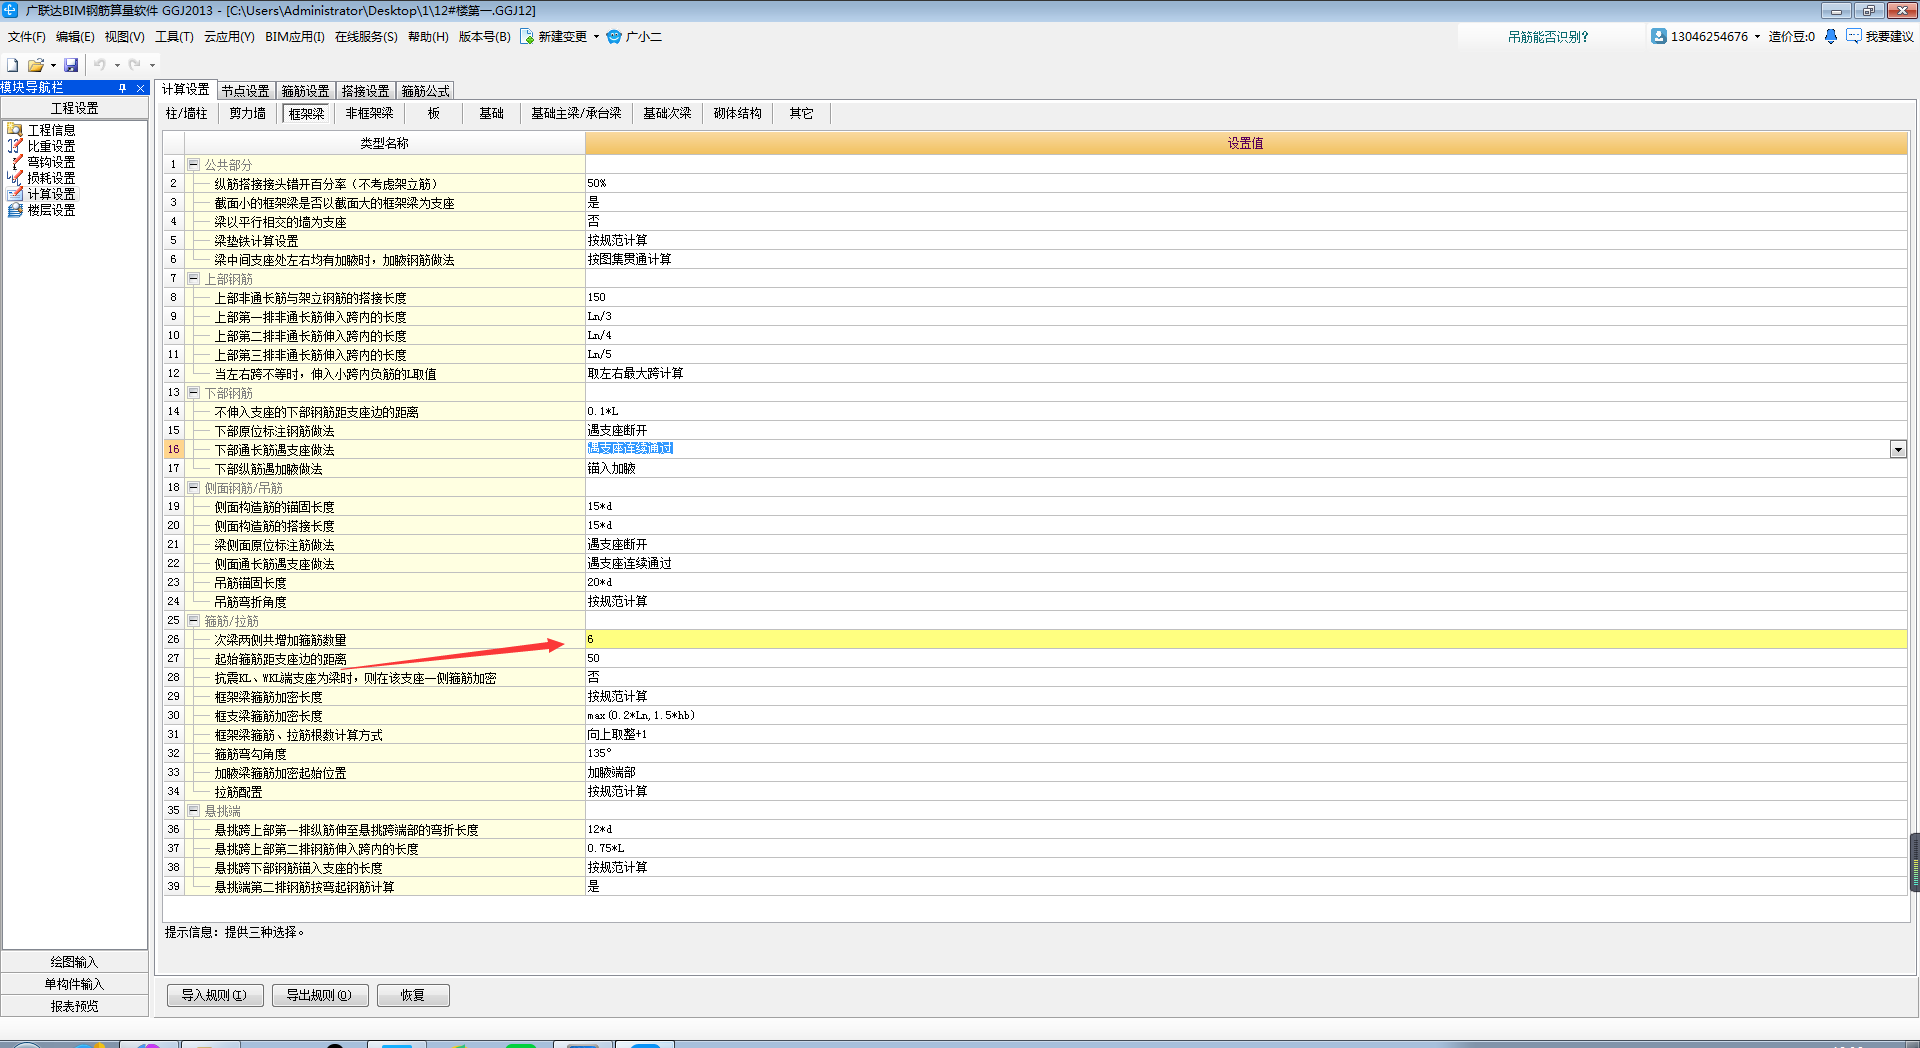Viewport: 1920px width, 1048px height.
Task: Open dropdown arrow next to Open folder
Action: (x=53, y=65)
